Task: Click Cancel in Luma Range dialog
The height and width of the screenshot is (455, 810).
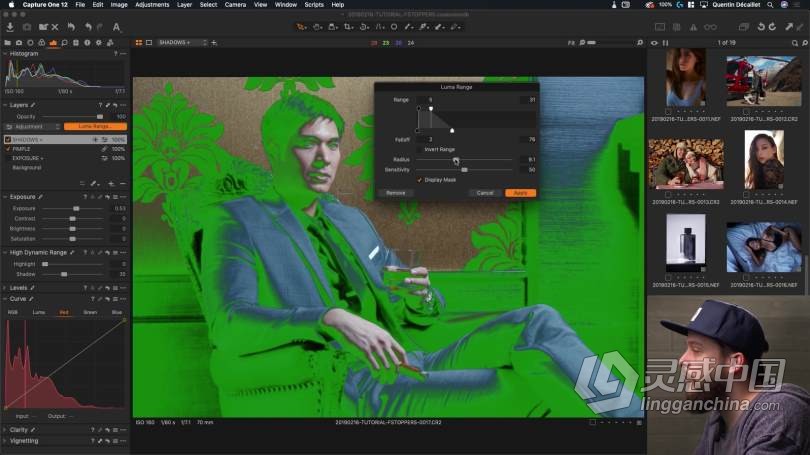Action: pyautogui.click(x=485, y=193)
